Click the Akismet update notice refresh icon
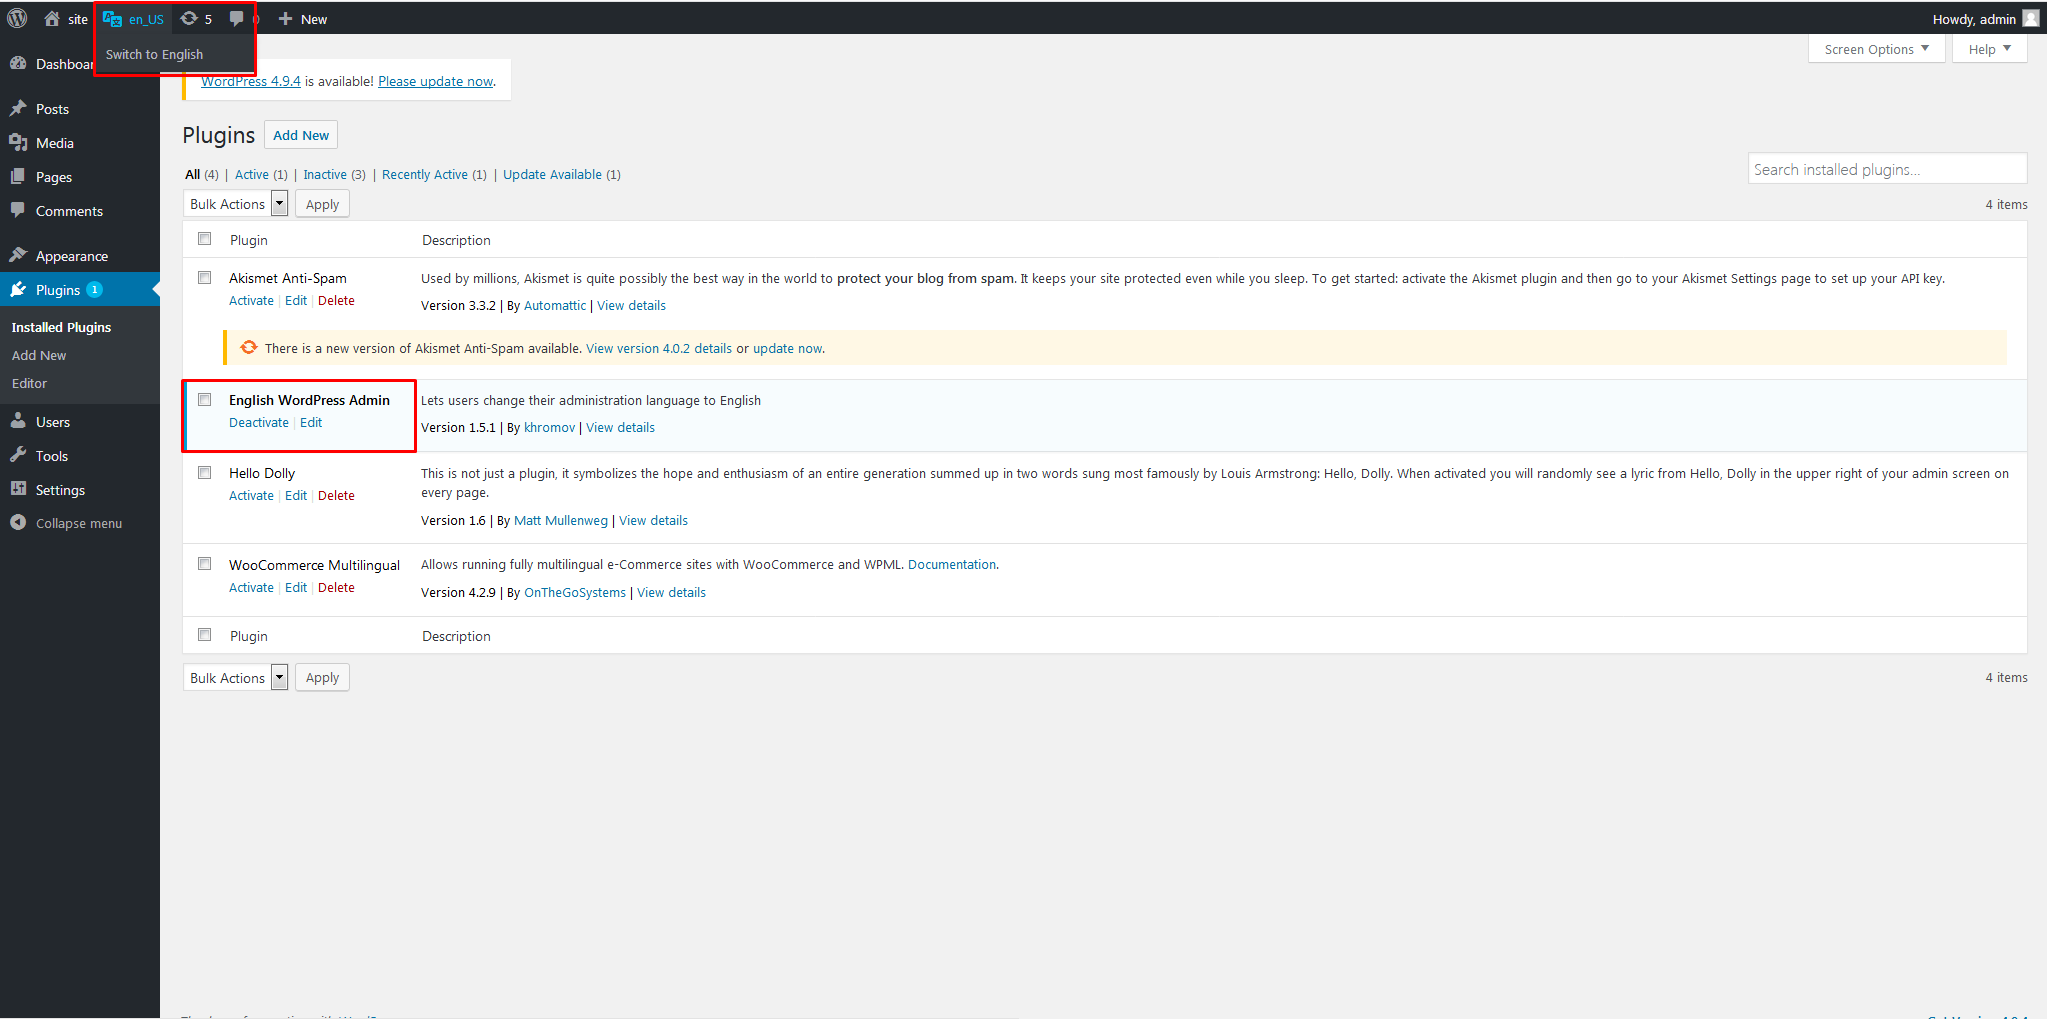Image resolution: width=2047 pixels, height=1019 pixels. [249, 347]
